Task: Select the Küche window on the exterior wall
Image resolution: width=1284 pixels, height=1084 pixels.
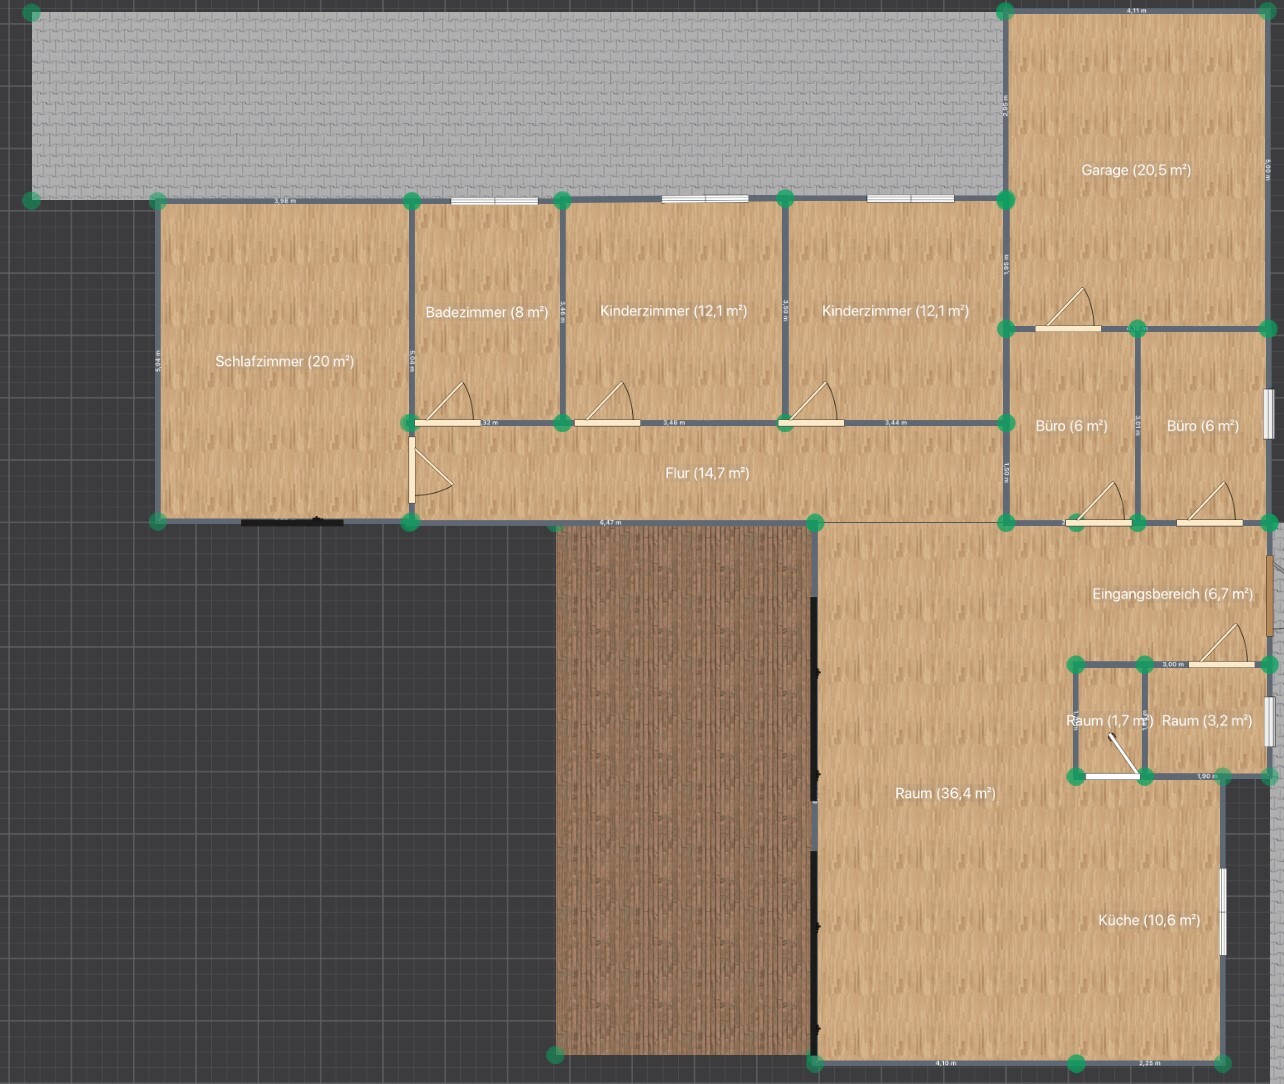Action: 1223,911
